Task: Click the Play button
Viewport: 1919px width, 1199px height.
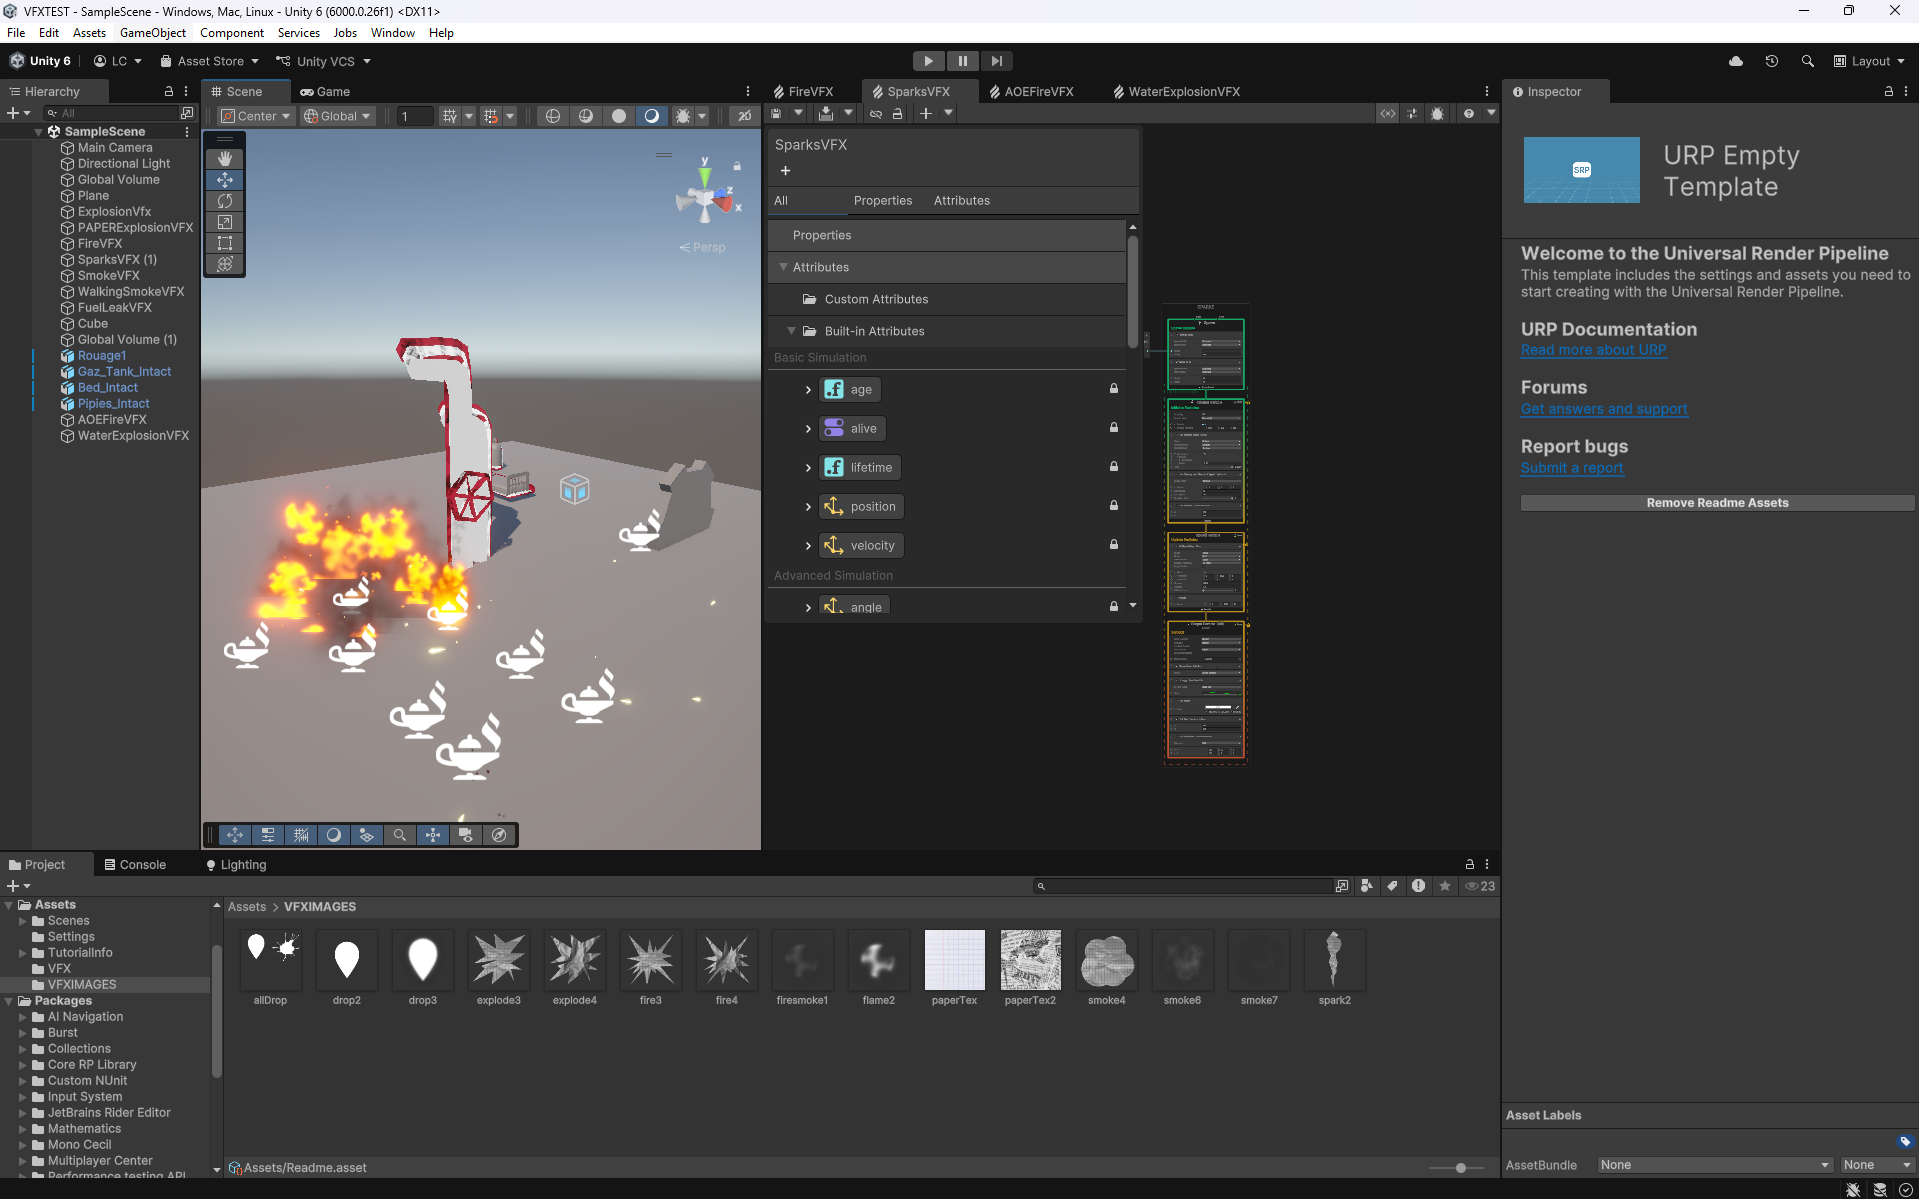Action: click(929, 61)
